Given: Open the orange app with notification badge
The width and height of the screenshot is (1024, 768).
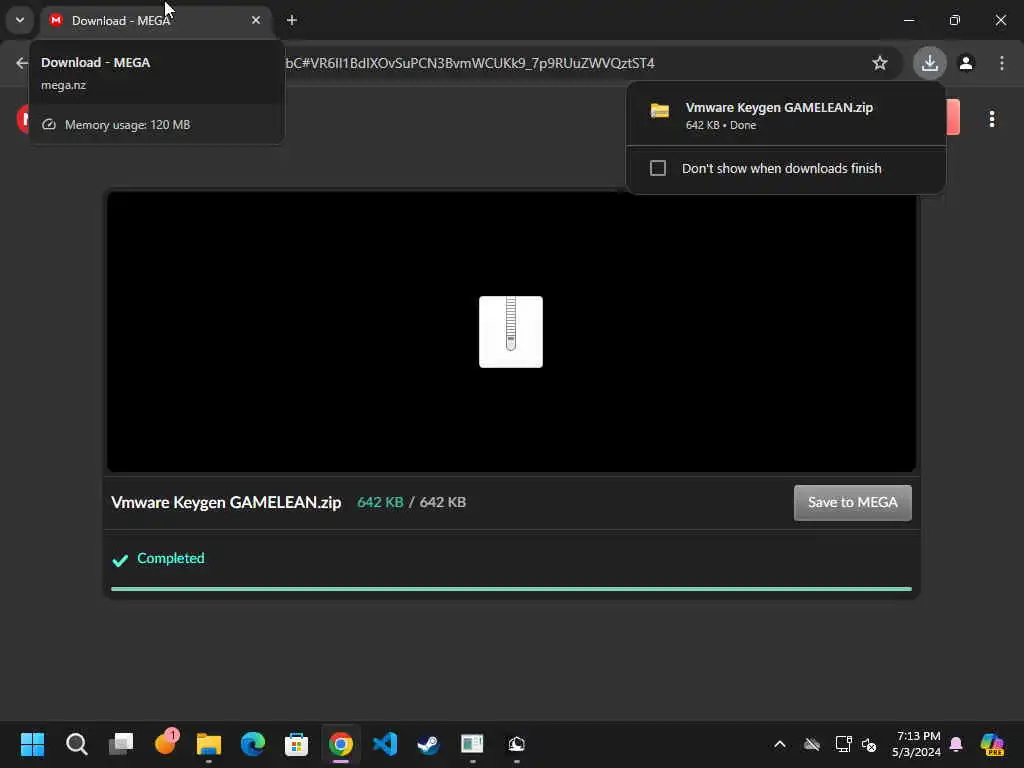Looking at the screenshot, I should 165,743.
